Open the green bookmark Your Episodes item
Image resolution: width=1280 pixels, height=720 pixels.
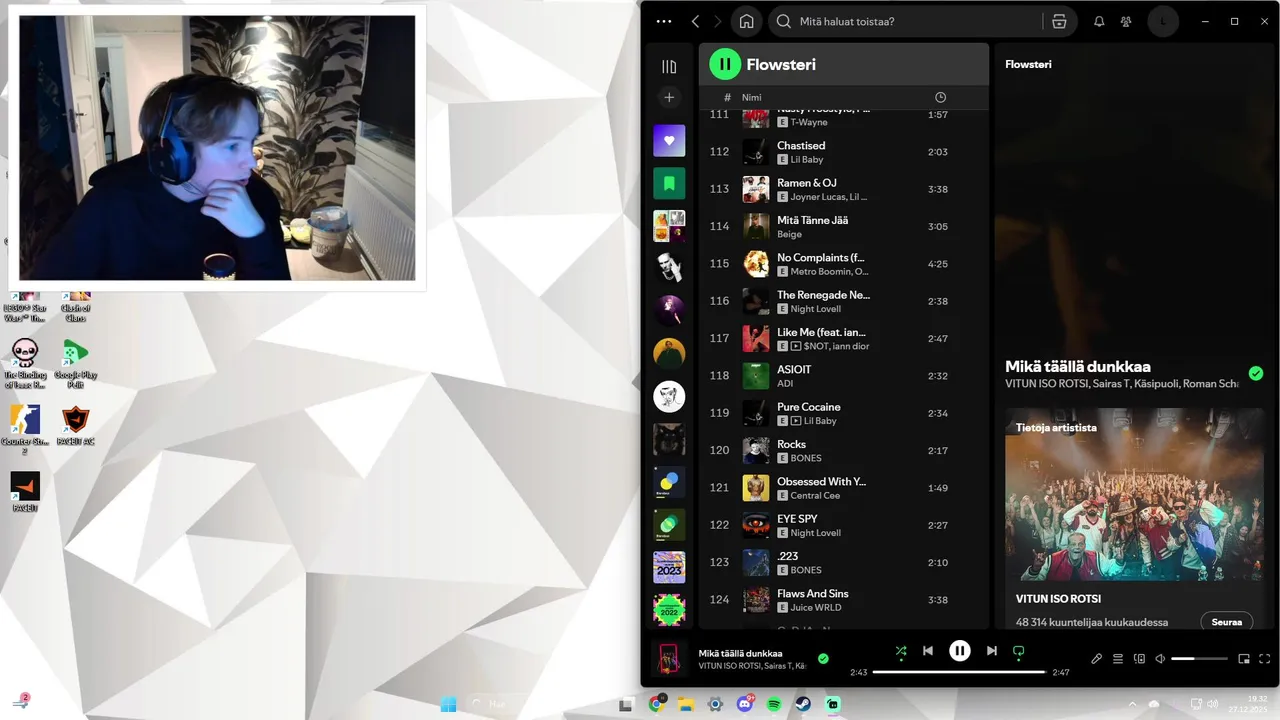pyautogui.click(x=669, y=183)
